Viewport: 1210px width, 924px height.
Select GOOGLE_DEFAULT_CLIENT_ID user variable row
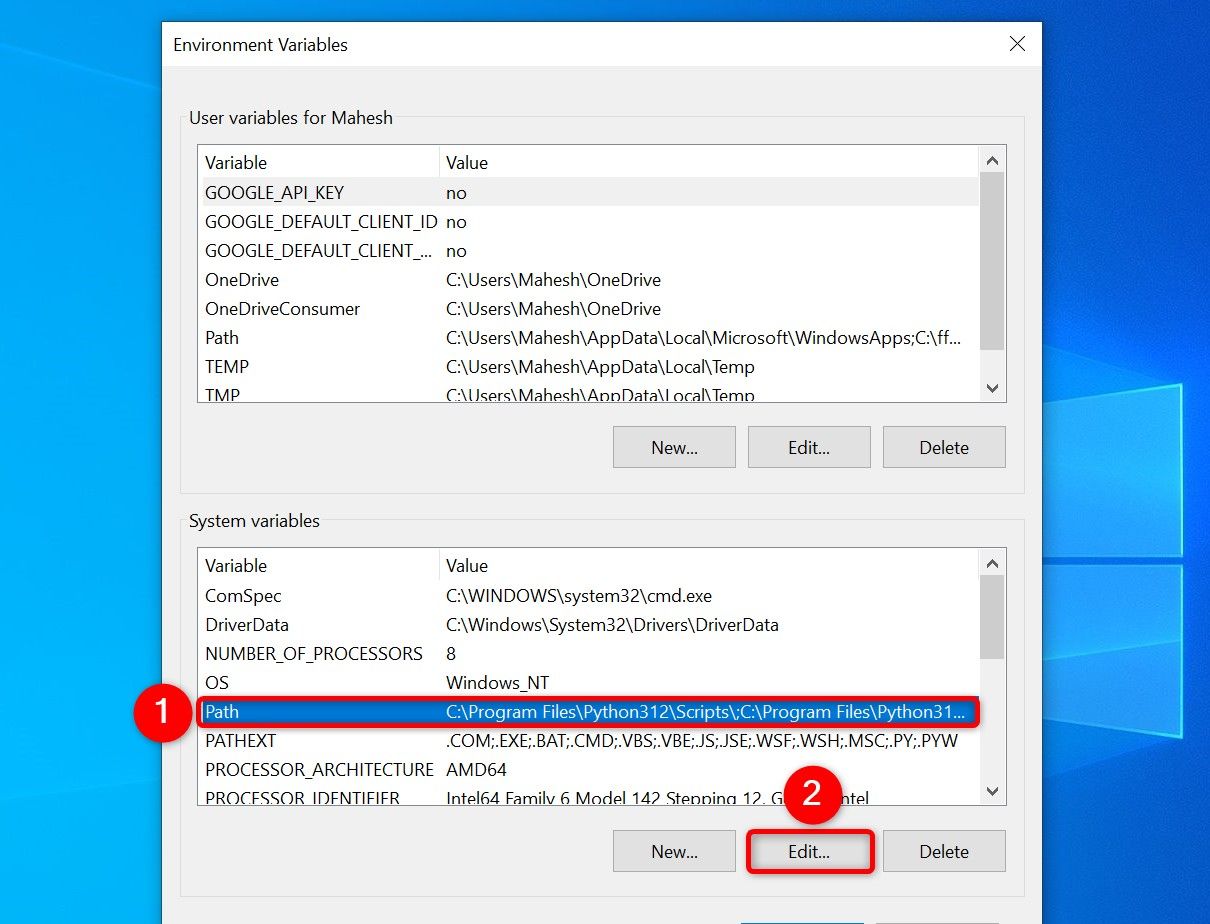(589, 222)
